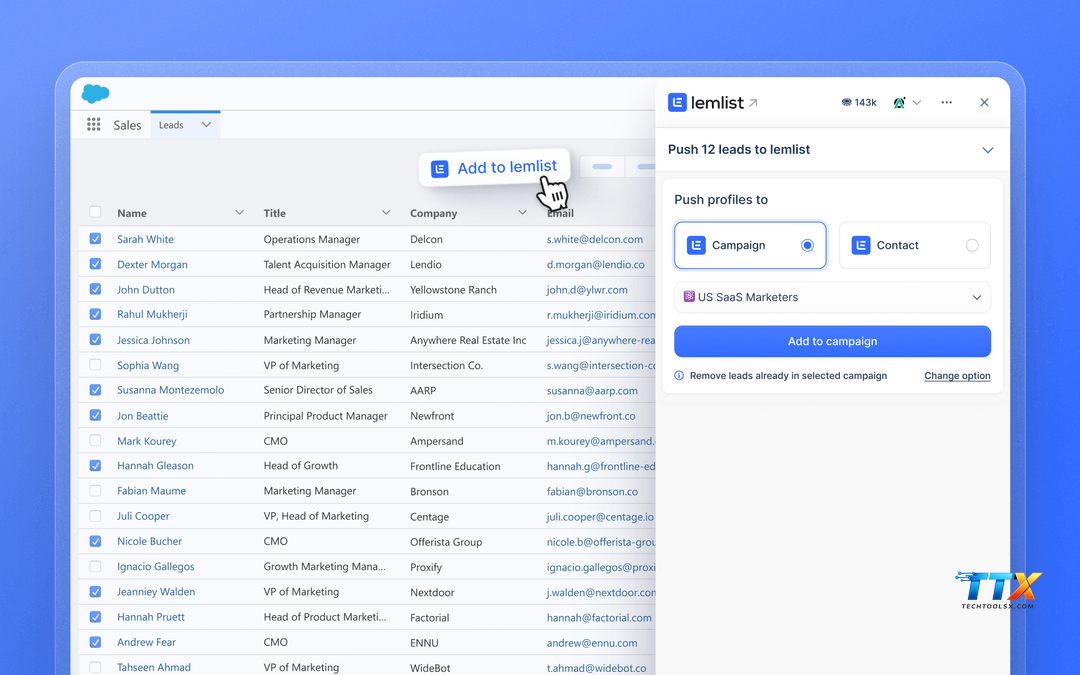Image resolution: width=1080 pixels, height=675 pixels.
Task: Open the Hannah Pruett lead link
Action: [151, 617]
